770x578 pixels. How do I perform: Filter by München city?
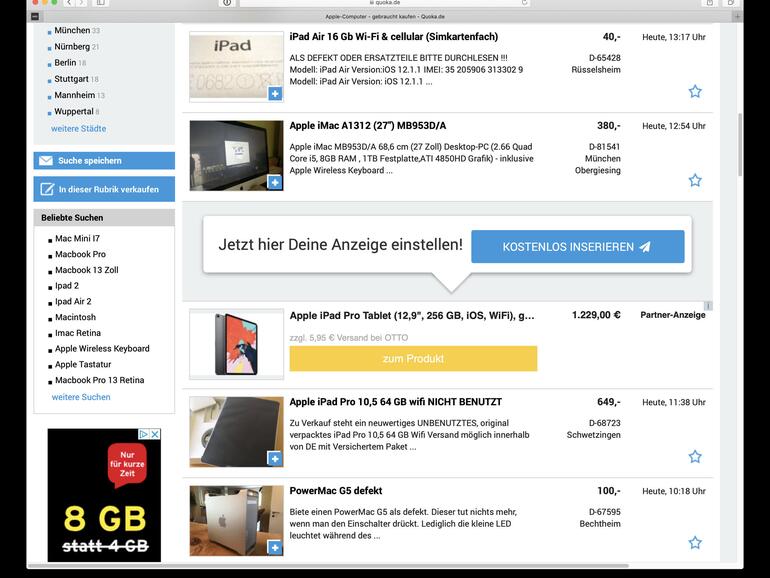72,30
